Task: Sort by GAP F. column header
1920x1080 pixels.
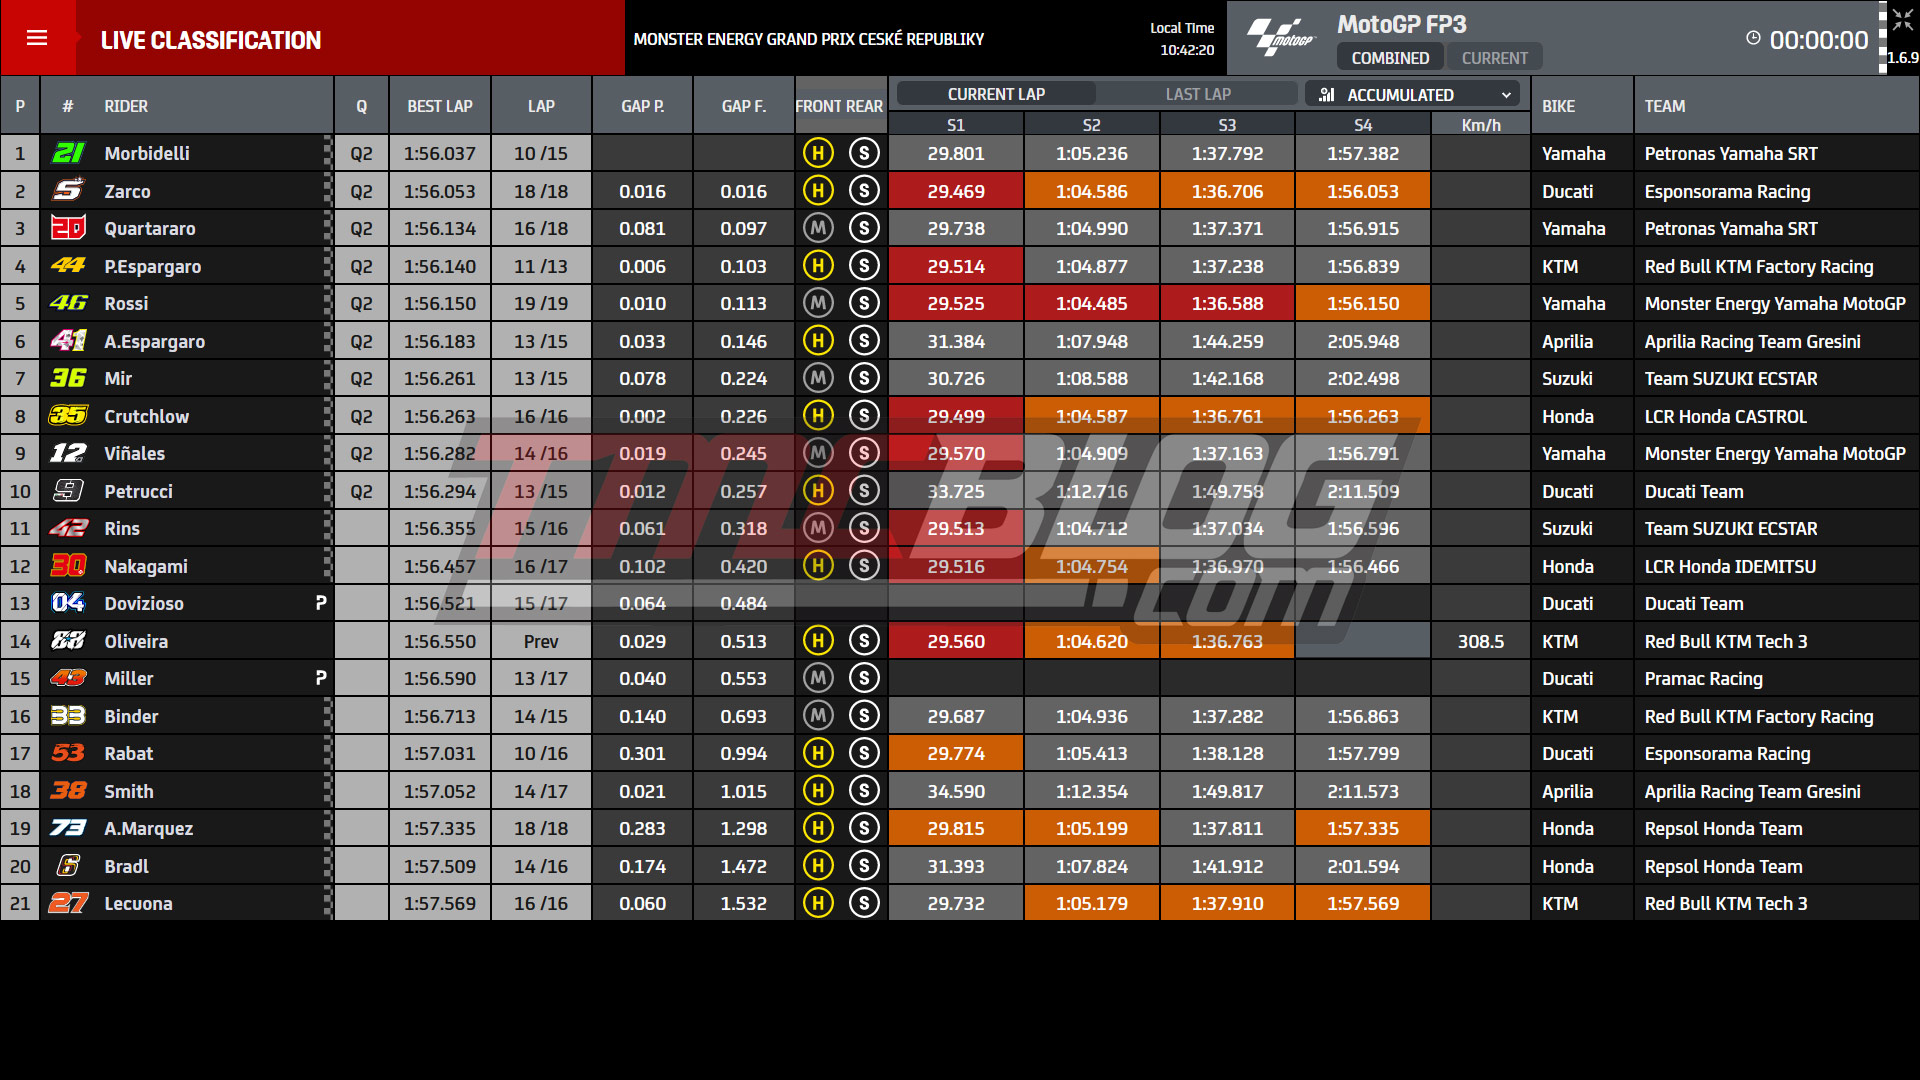Action: pyautogui.click(x=744, y=106)
